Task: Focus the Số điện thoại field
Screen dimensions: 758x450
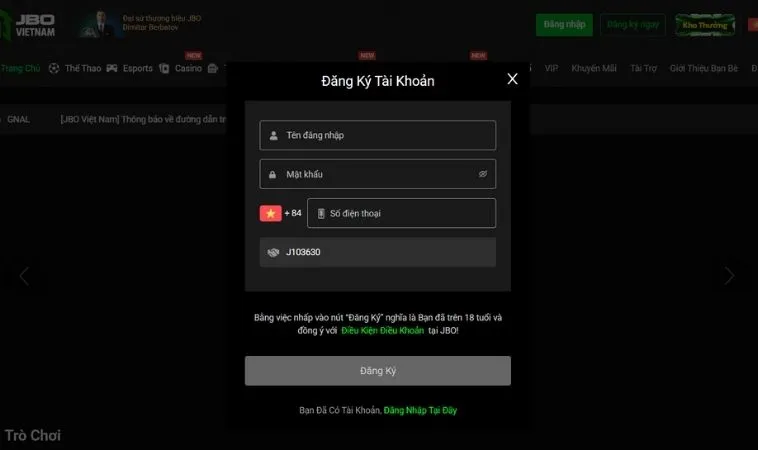Action: (x=401, y=213)
